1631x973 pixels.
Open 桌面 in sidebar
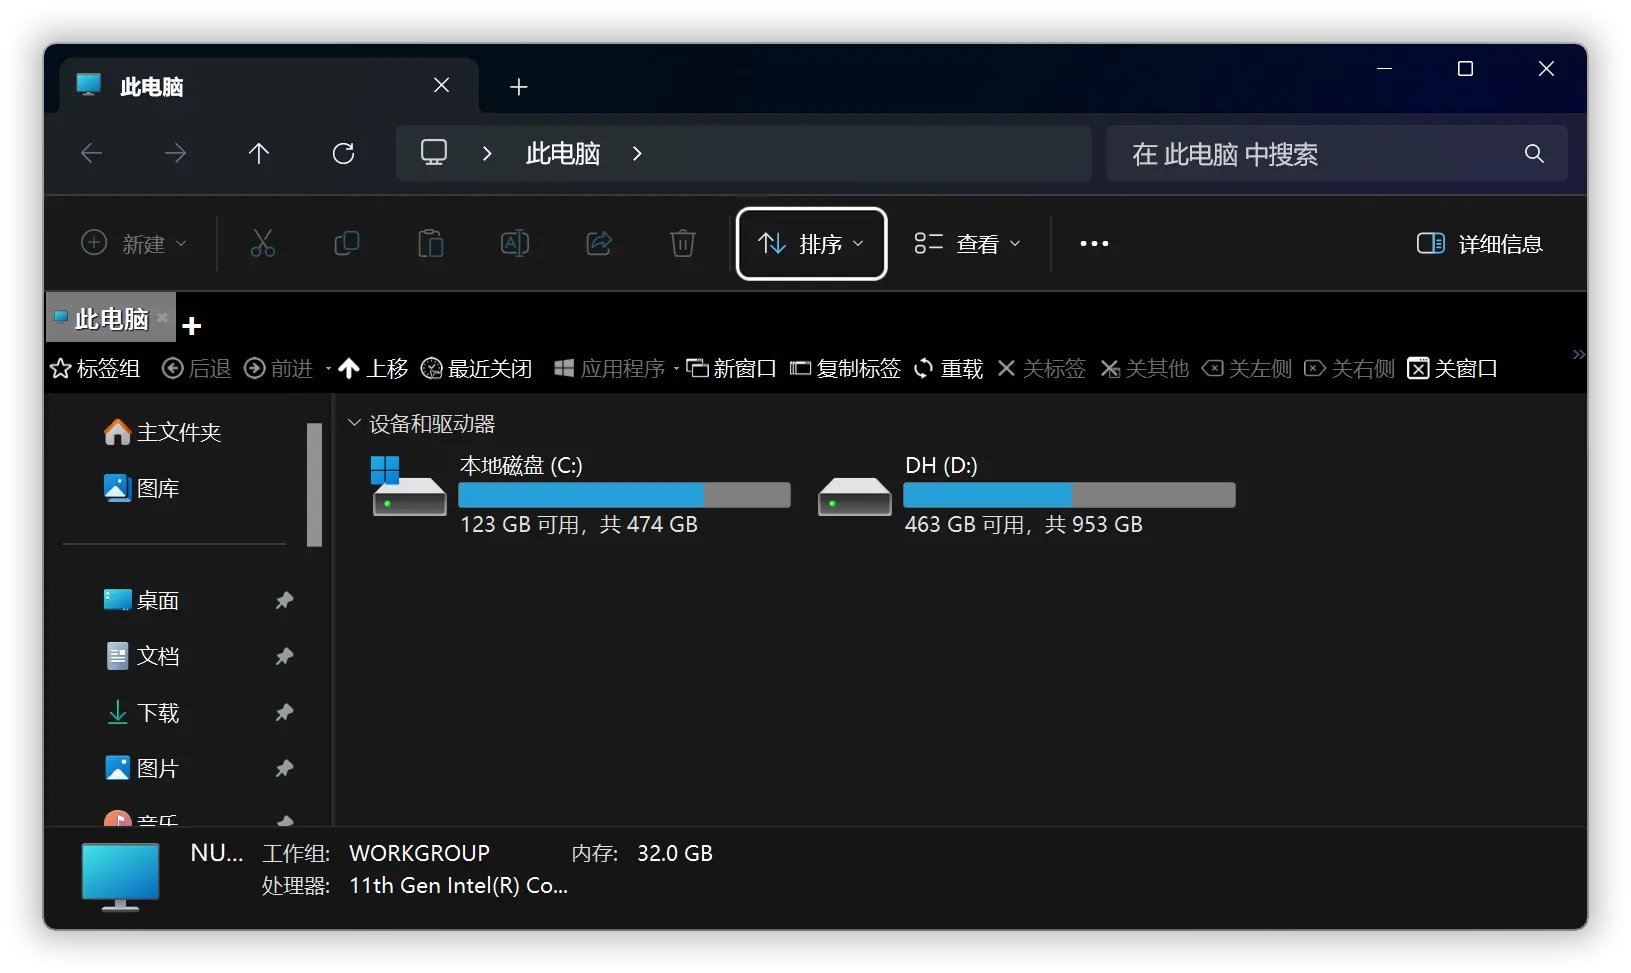click(141, 600)
